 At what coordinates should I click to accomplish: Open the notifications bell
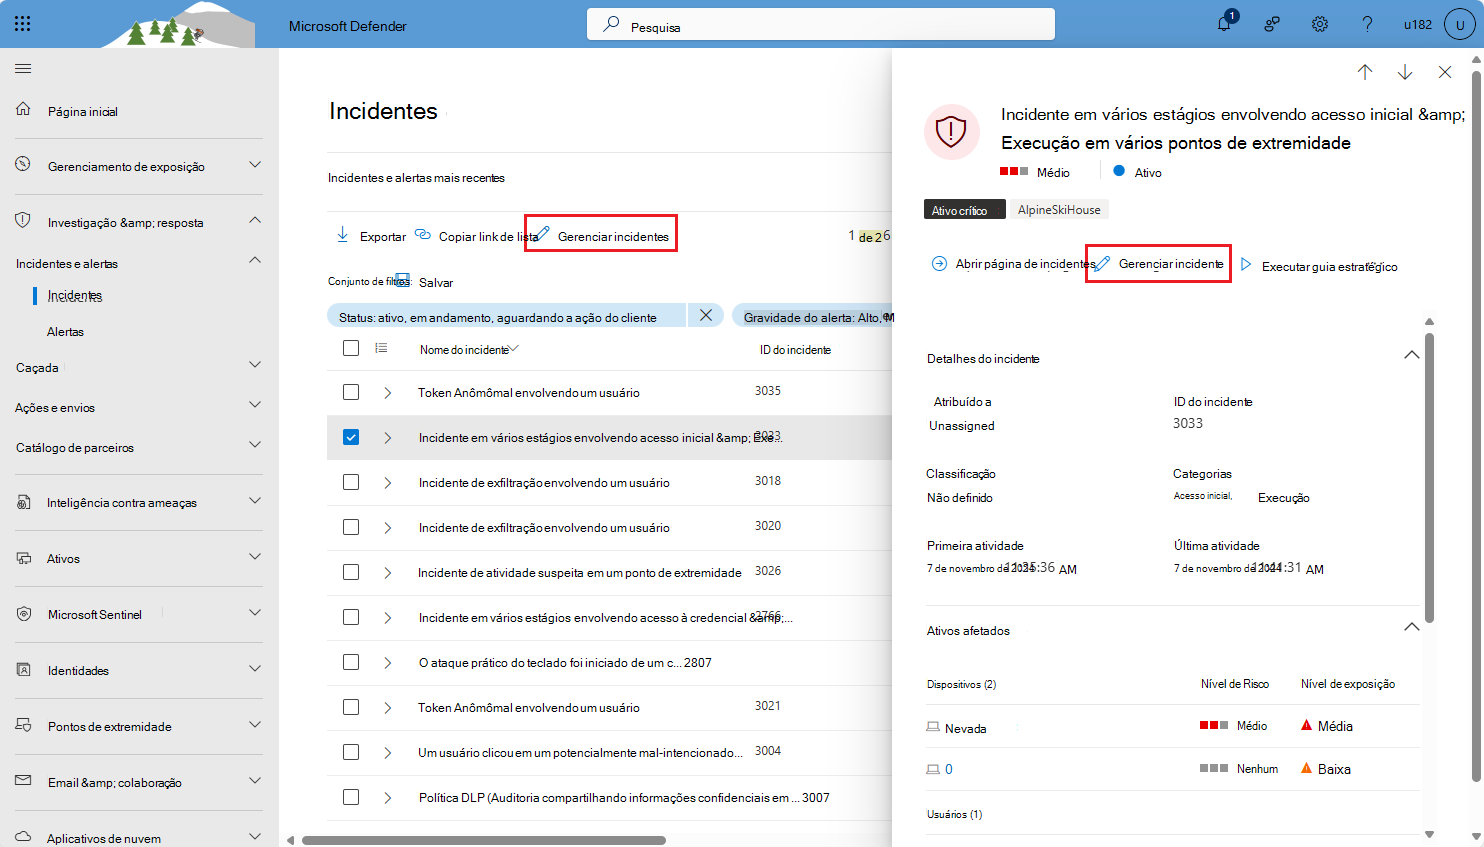pyautogui.click(x=1223, y=24)
